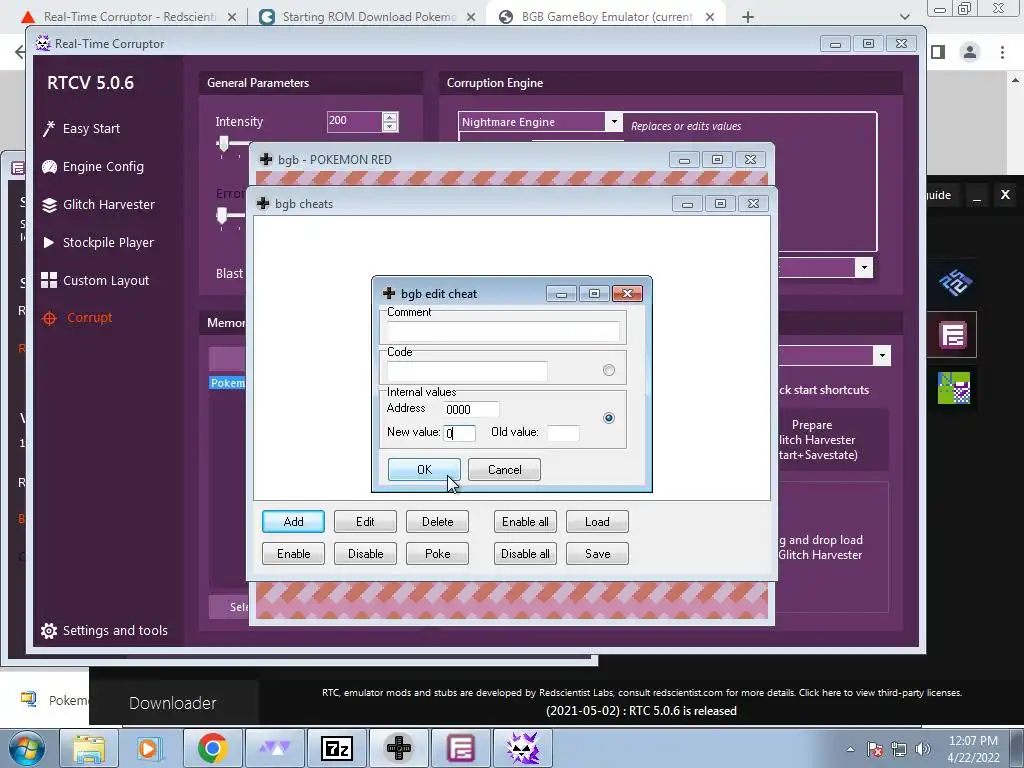Switch to the BGB GameBoy Emulator tab
Screen dimensions: 1024x768
click(x=607, y=17)
